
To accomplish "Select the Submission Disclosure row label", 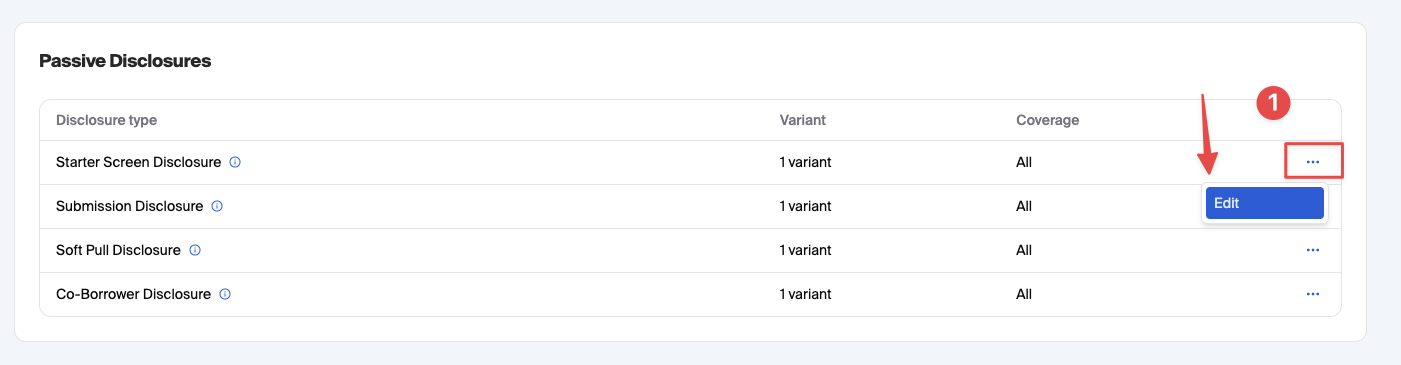I will click(129, 206).
